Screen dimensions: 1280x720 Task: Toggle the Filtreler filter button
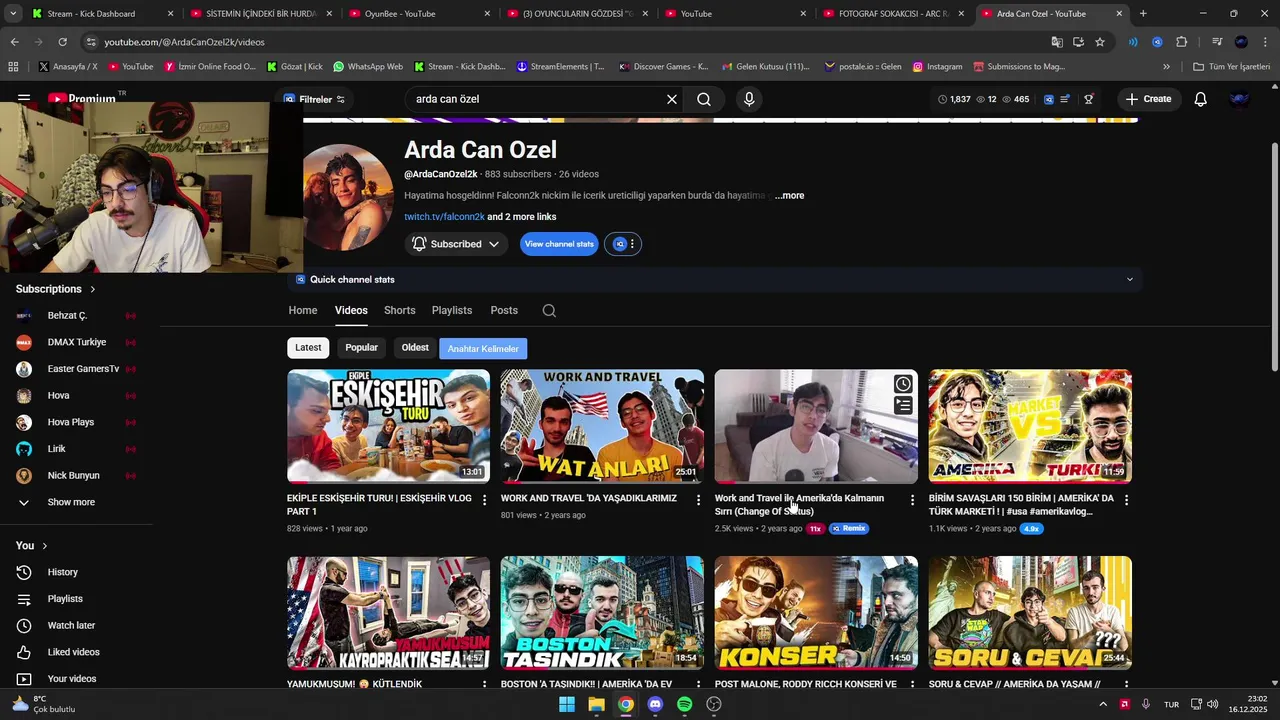pos(313,99)
